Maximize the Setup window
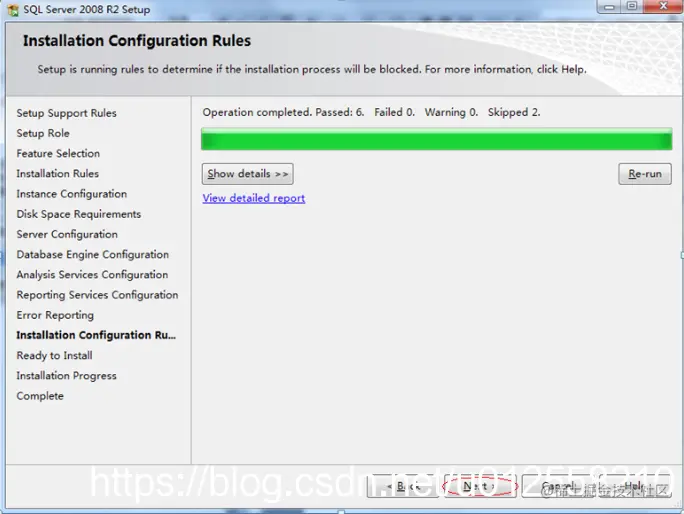 [632, 7]
